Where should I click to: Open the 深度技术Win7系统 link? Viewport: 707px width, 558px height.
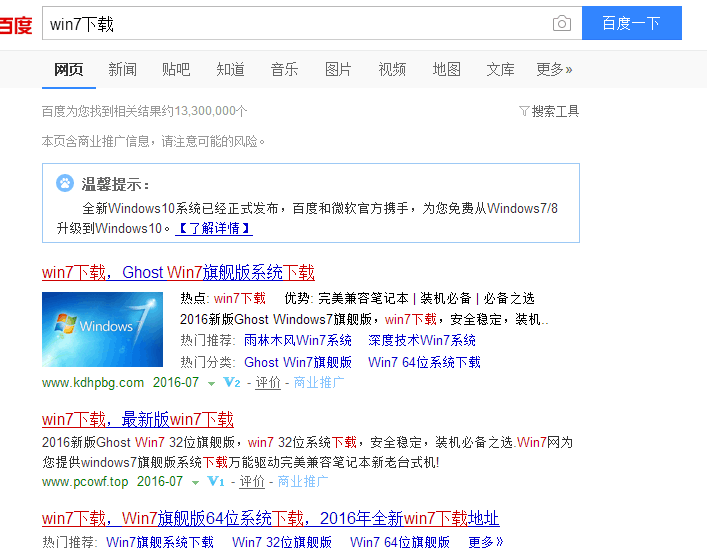[x=422, y=340]
